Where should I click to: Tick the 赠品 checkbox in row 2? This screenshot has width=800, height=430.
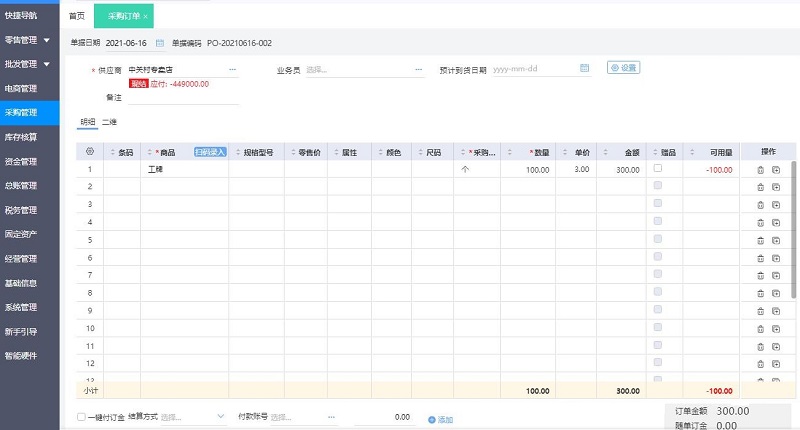point(658,185)
